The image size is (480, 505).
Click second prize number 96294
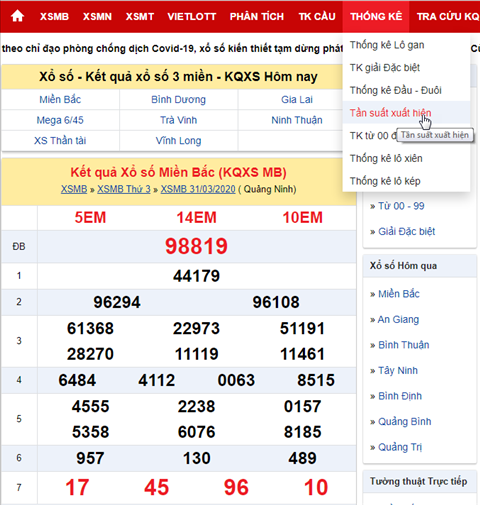click(117, 302)
